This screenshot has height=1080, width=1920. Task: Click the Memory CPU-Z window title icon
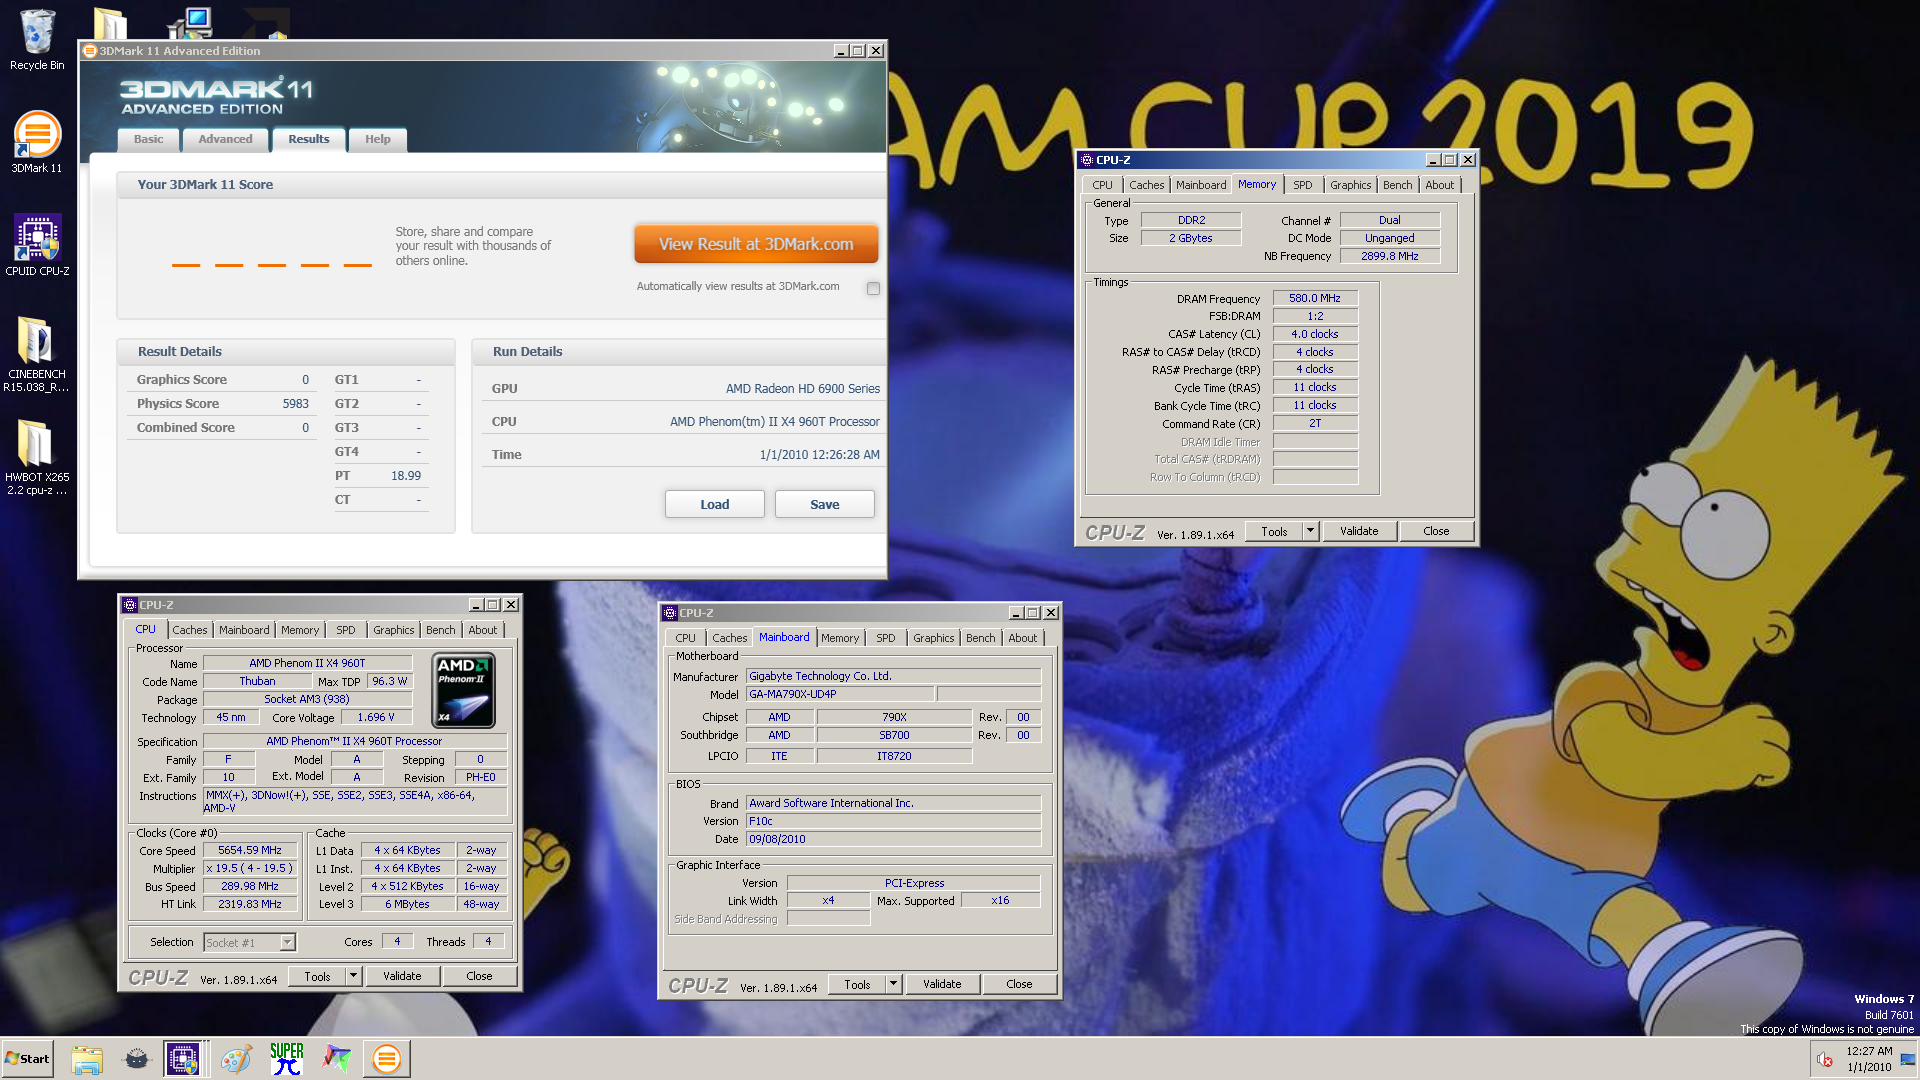coord(1087,160)
